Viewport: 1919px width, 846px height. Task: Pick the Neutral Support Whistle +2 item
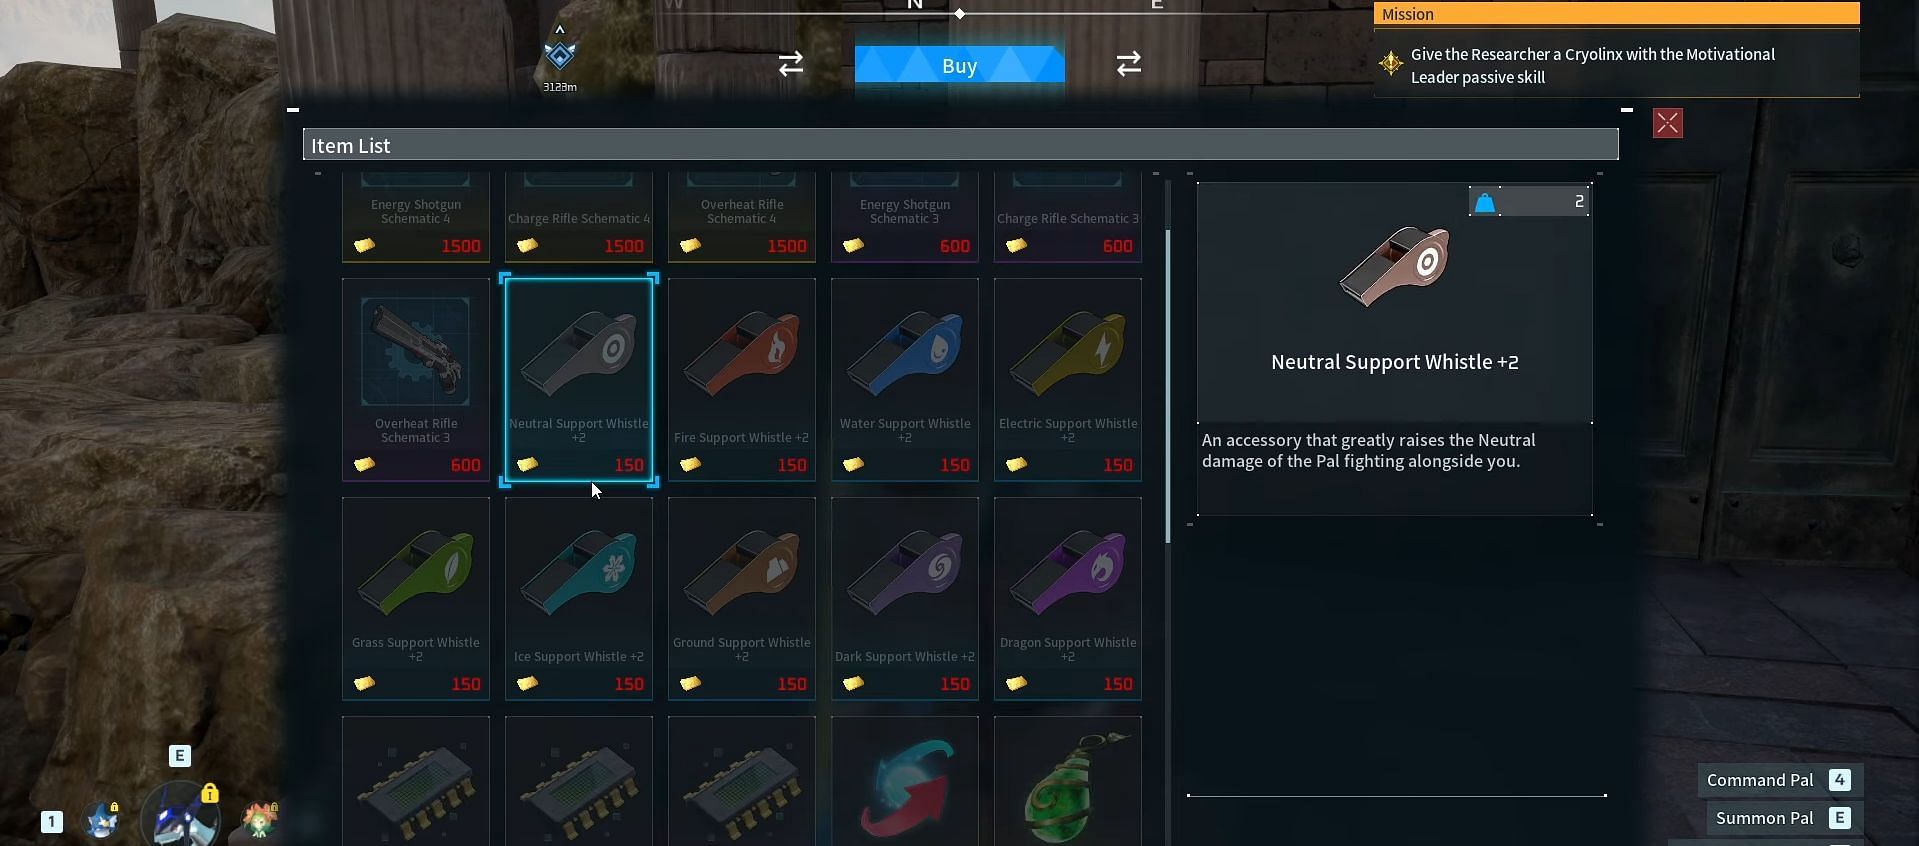[579, 380]
